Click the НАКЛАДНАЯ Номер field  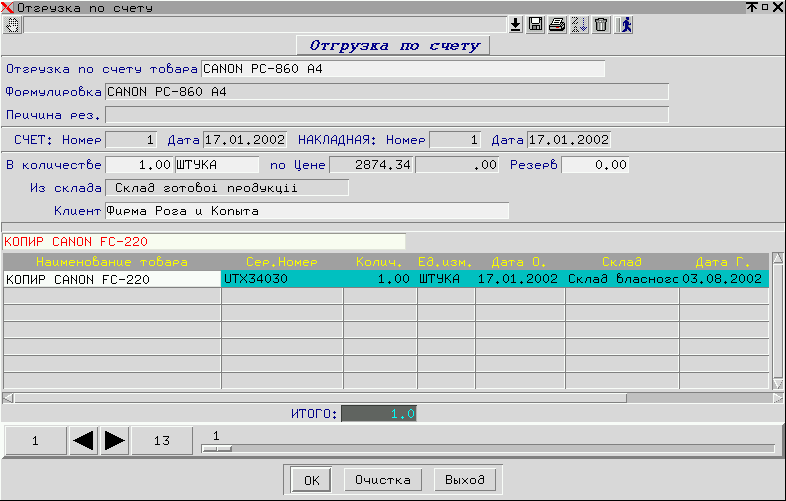click(x=455, y=139)
